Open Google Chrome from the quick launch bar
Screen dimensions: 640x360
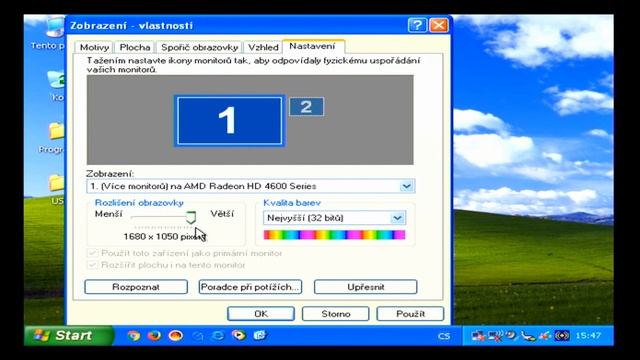tap(133, 336)
